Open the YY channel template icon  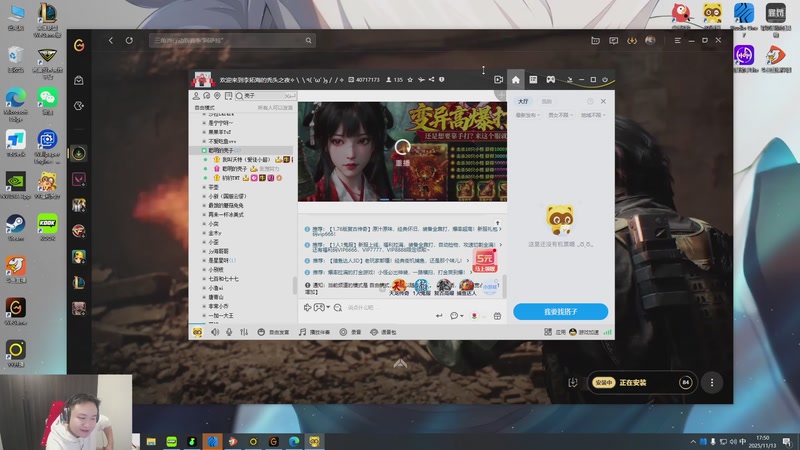[533, 80]
